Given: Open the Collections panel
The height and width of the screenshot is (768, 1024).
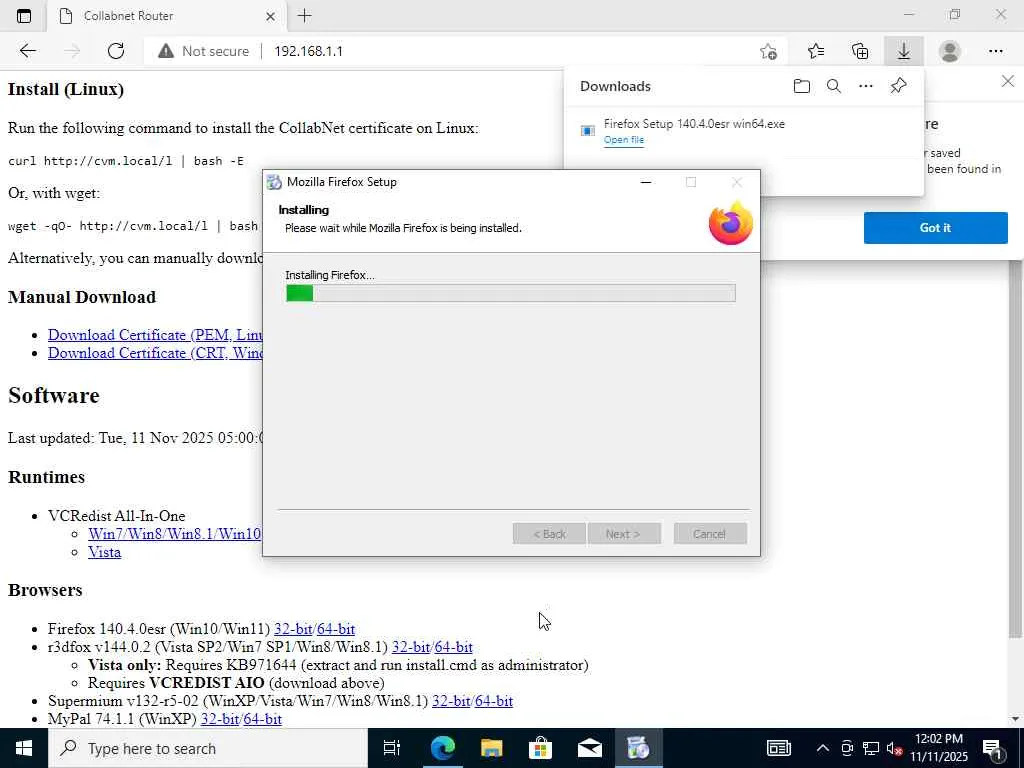Looking at the screenshot, I should click(860, 51).
